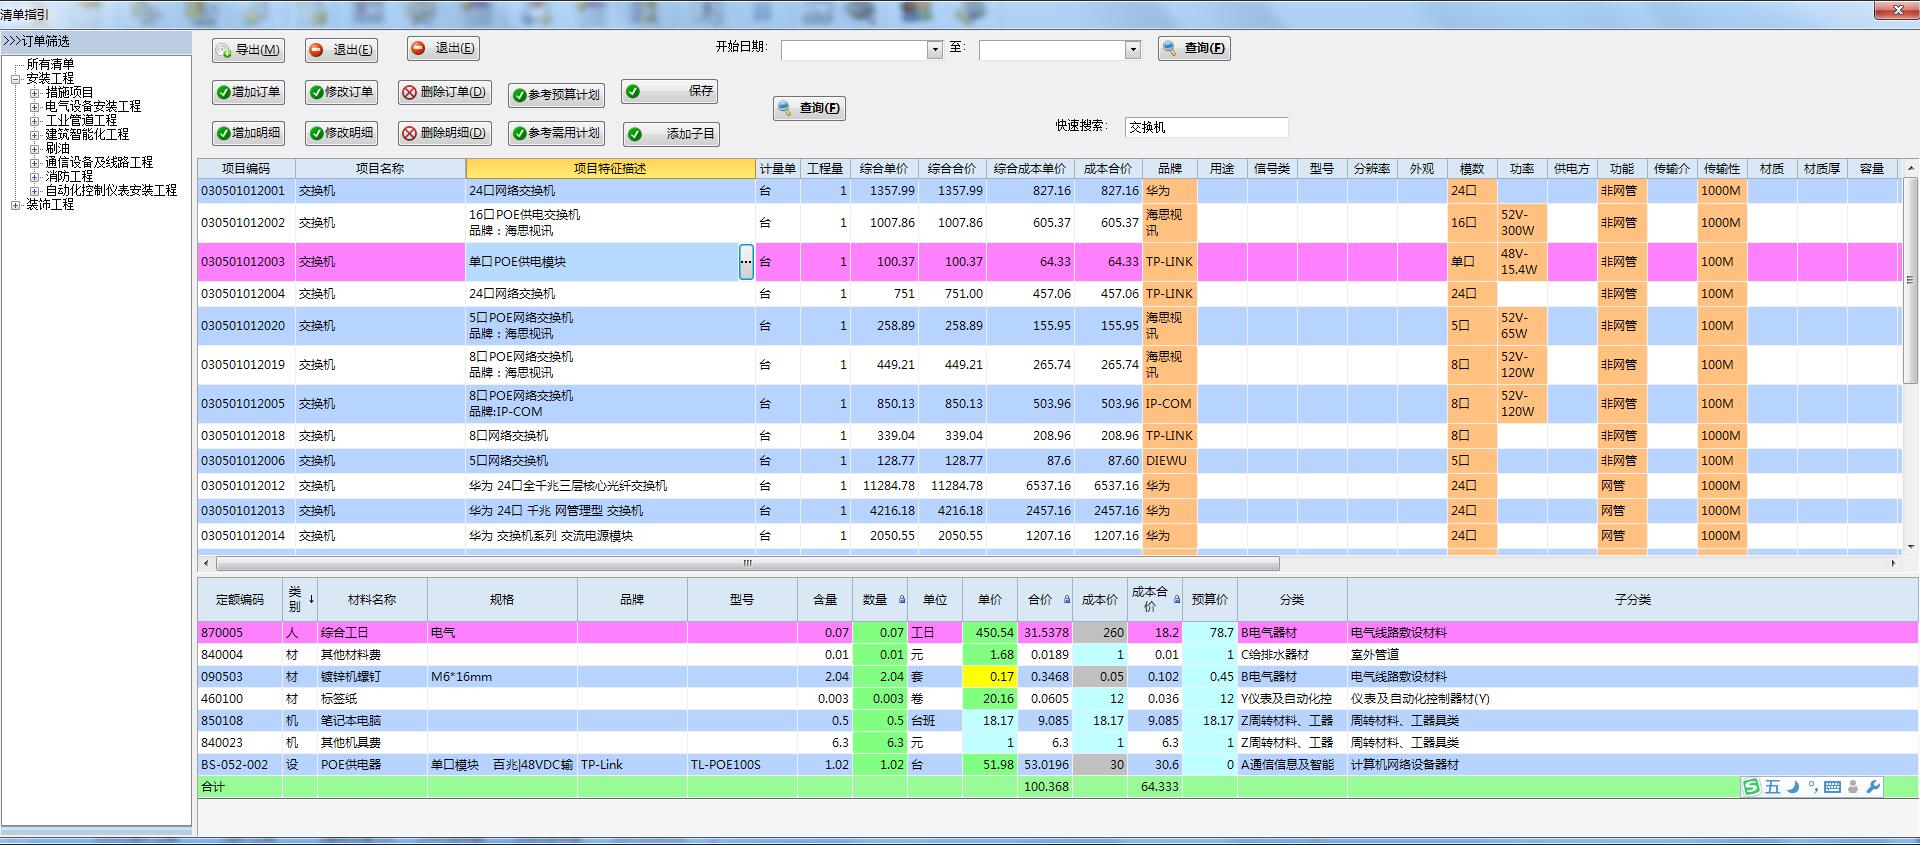
Task: Click the user account icon on IME bar
Action: coord(1853,787)
